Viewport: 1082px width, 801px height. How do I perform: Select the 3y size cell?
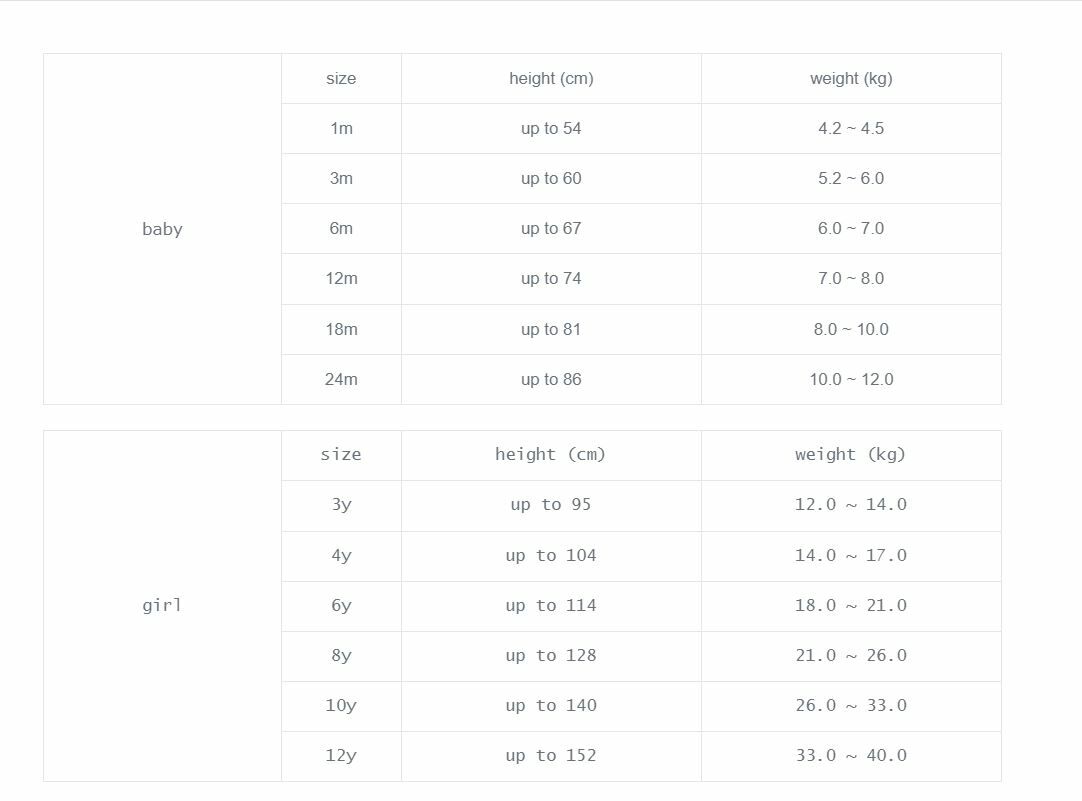[341, 504]
